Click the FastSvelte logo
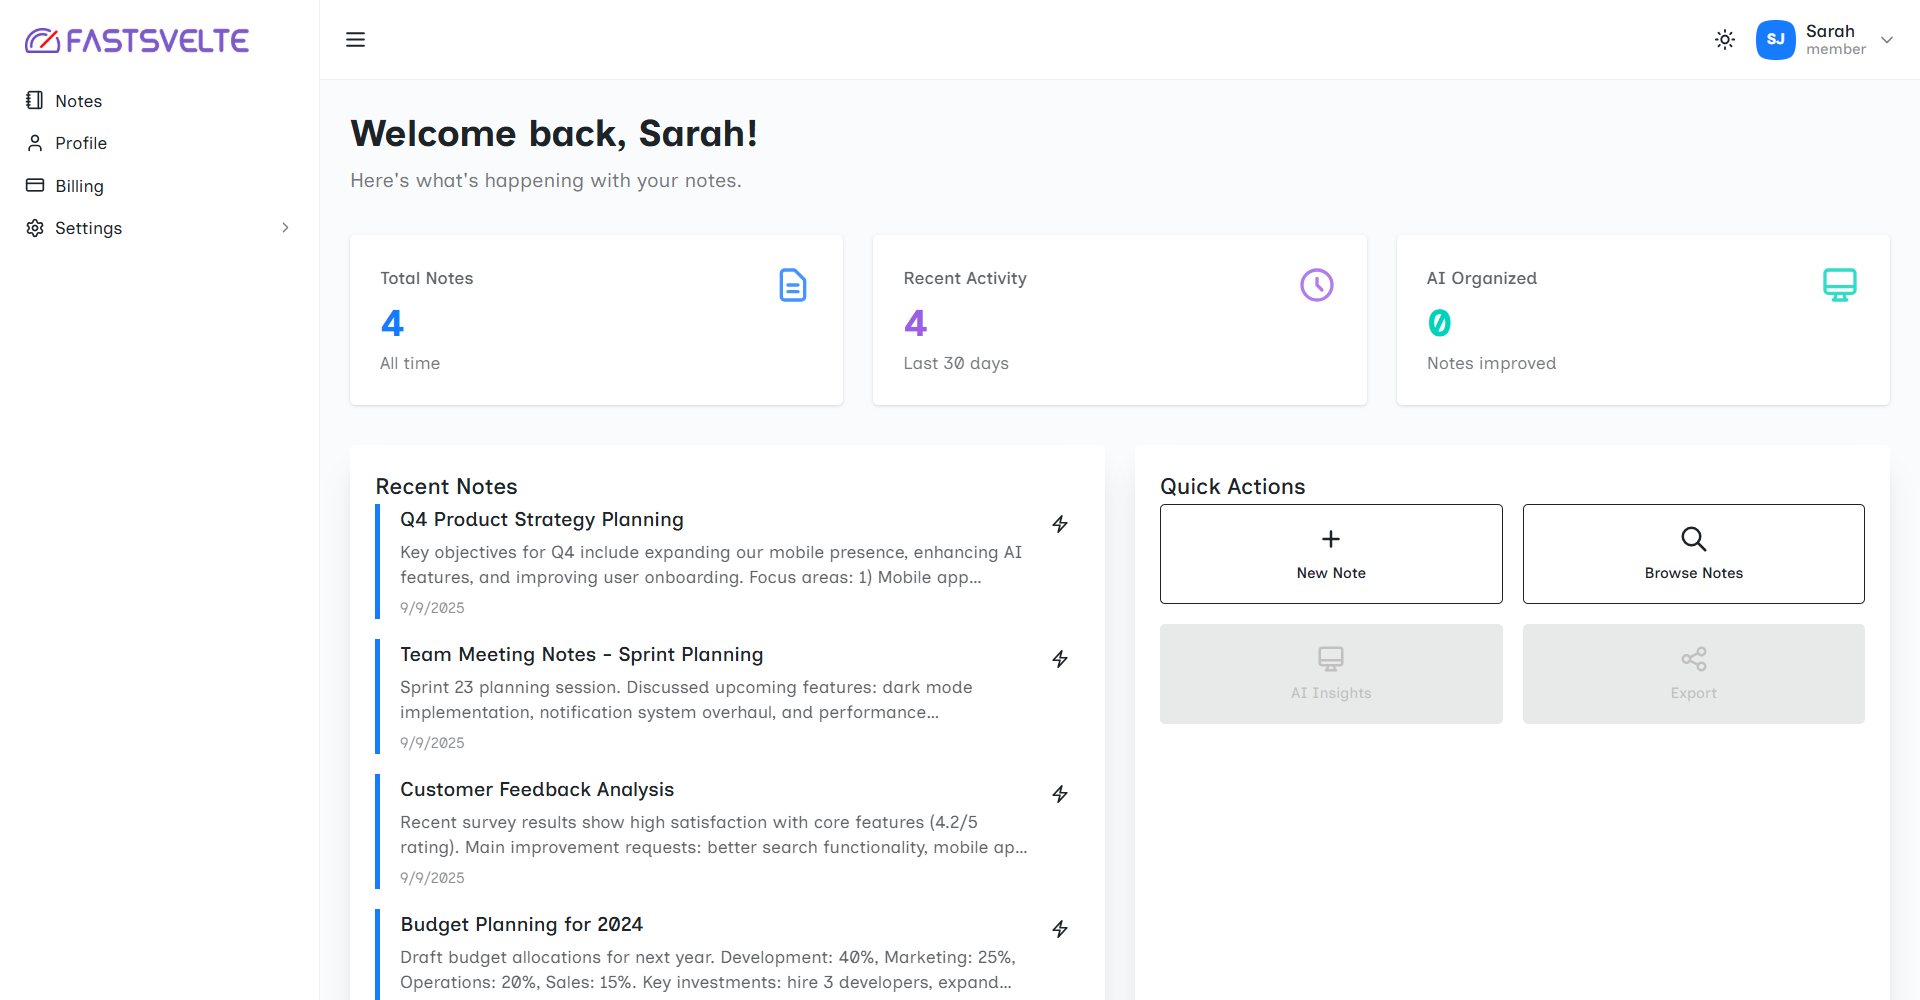1920x1000 pixels. 137,41
